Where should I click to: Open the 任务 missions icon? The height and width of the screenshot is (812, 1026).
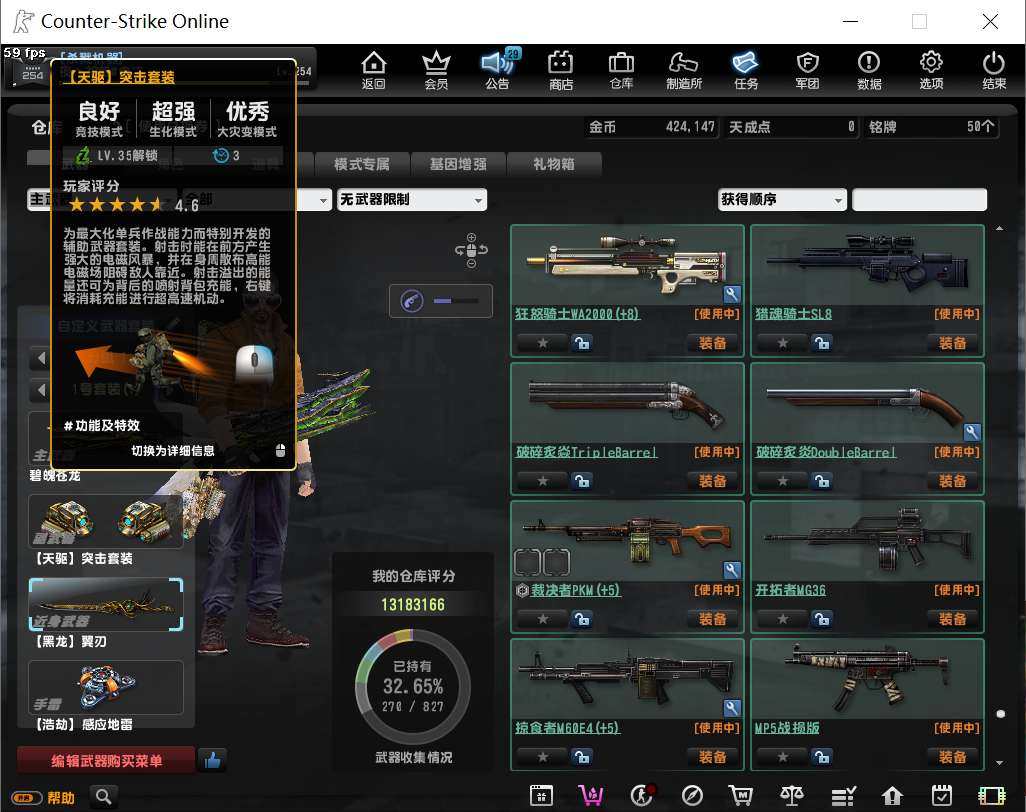point(745,70)
